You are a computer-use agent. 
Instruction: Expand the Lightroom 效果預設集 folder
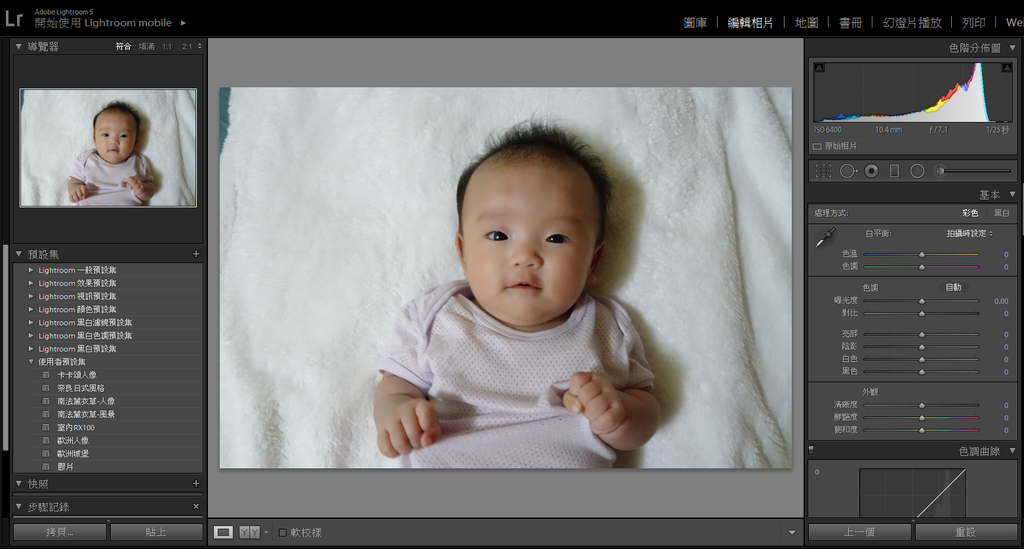(31, 283)
